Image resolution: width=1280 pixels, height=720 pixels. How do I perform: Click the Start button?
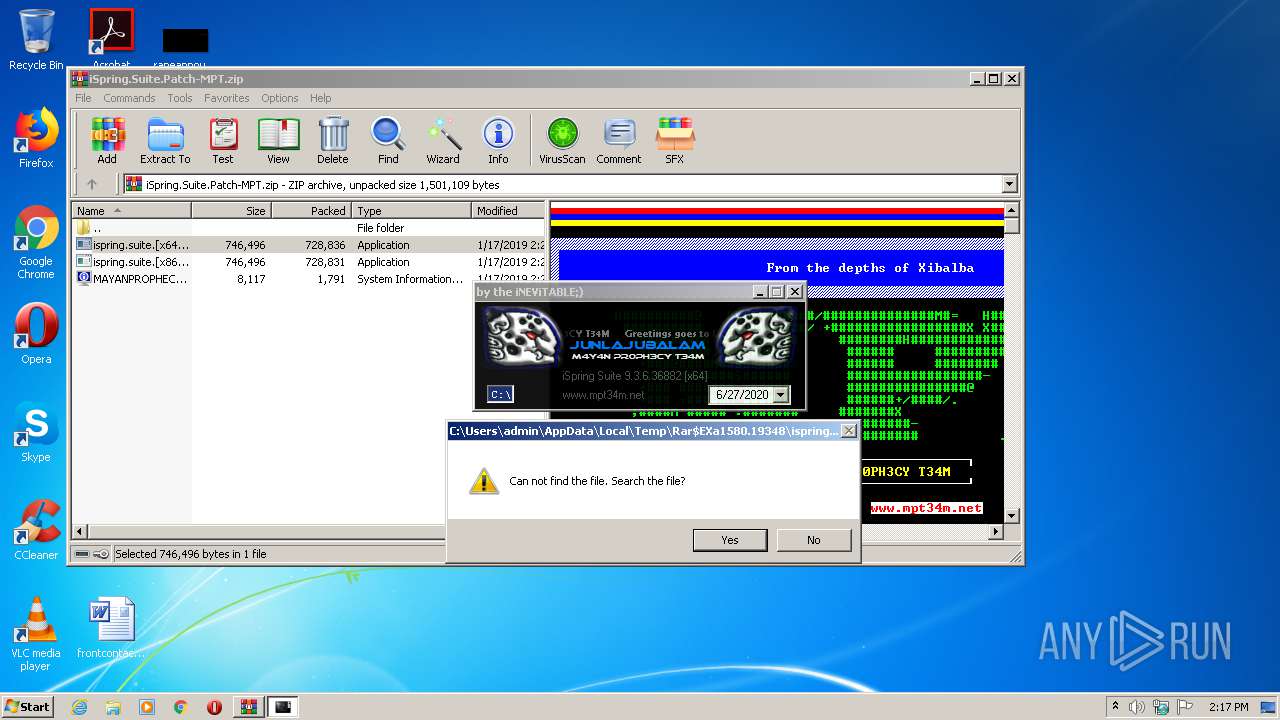27,707
